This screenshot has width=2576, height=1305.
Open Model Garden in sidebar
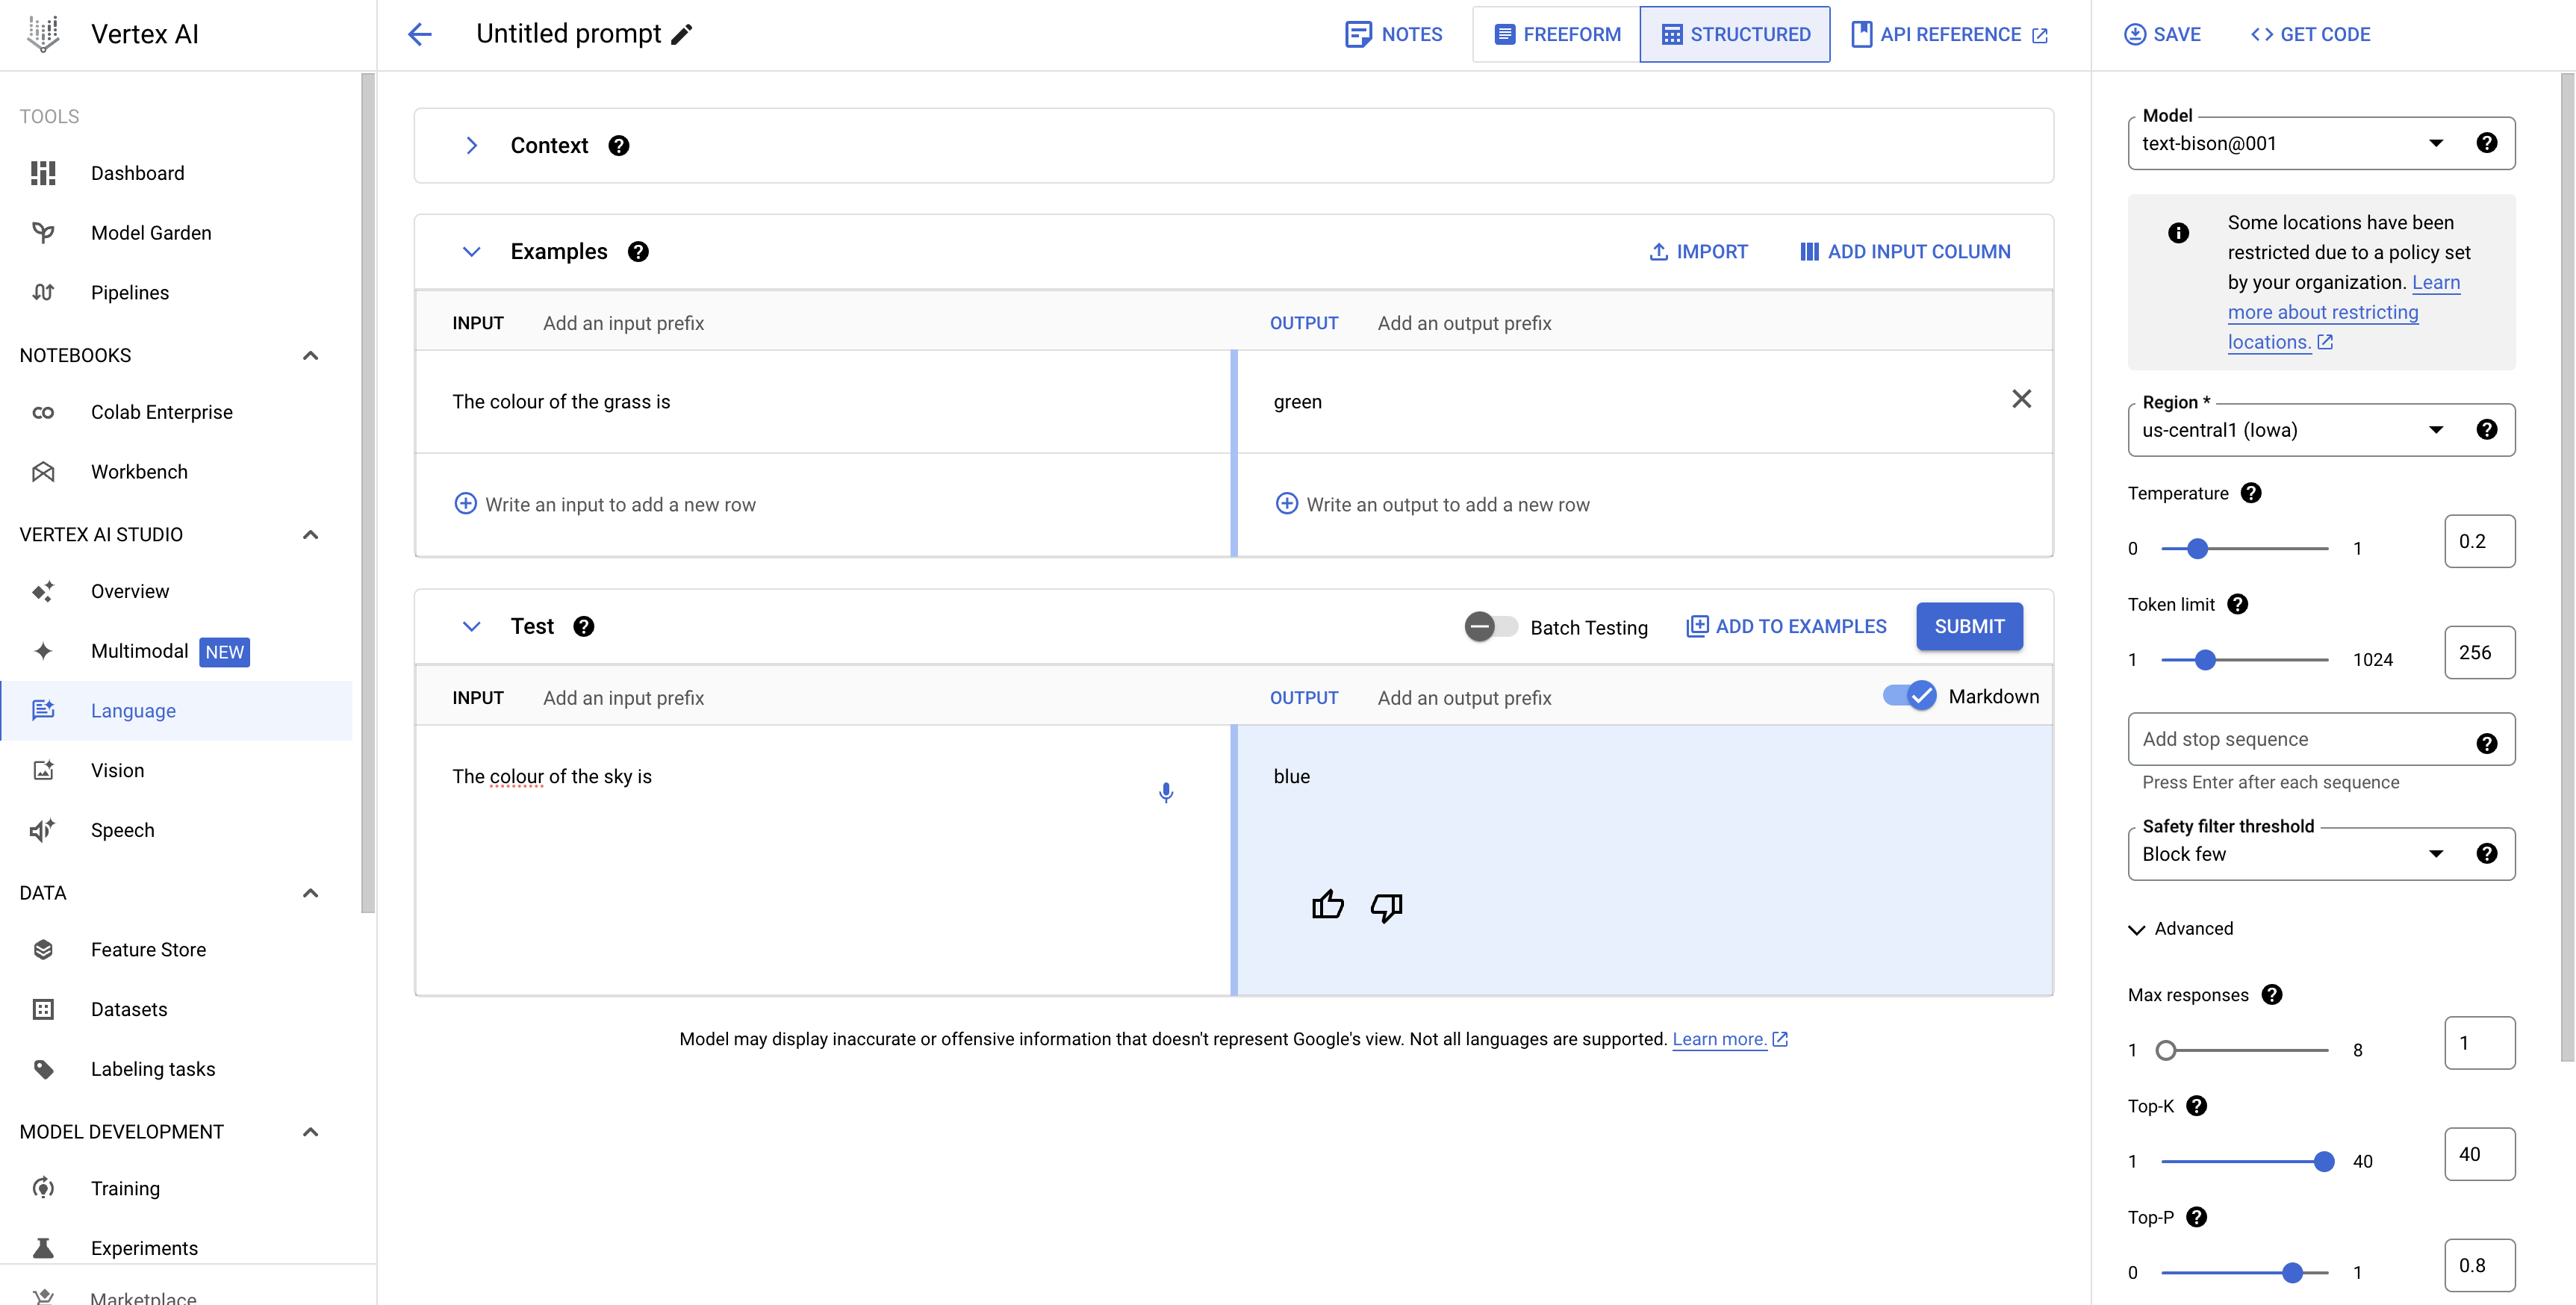click(x=151, y=233)
